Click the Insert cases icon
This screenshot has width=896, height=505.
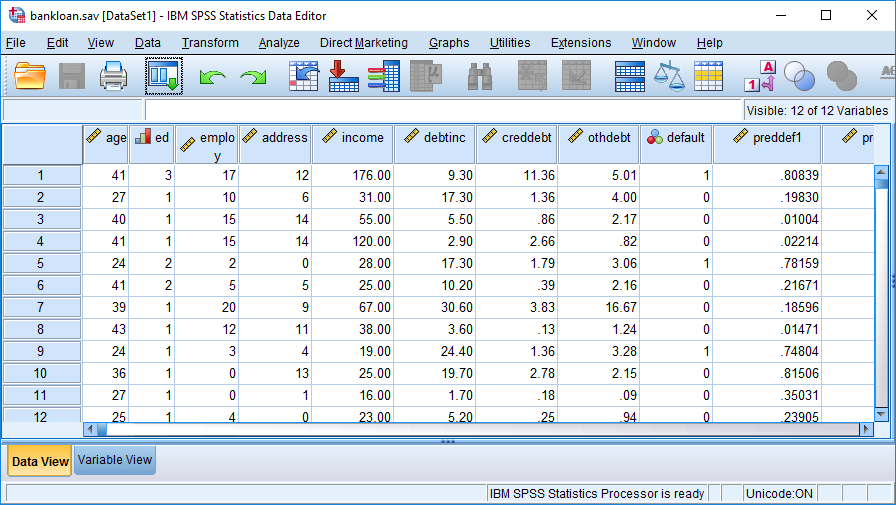(532, 76)
